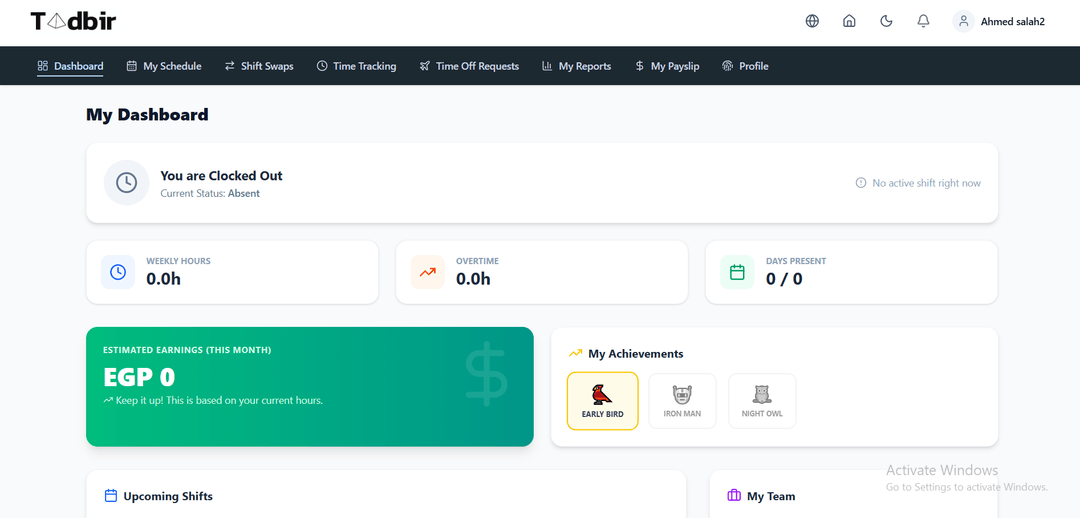1080x518 pixels.
Task: Click the clock icon in Clocked Out card
Action: 126,183
